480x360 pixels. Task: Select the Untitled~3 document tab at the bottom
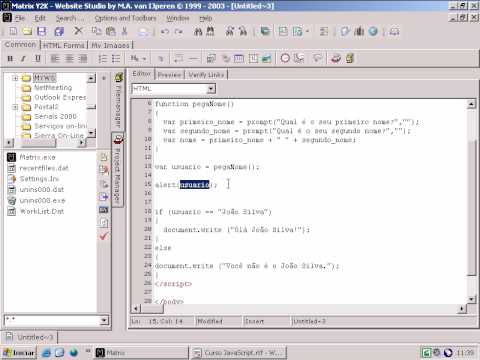[30, 337]
